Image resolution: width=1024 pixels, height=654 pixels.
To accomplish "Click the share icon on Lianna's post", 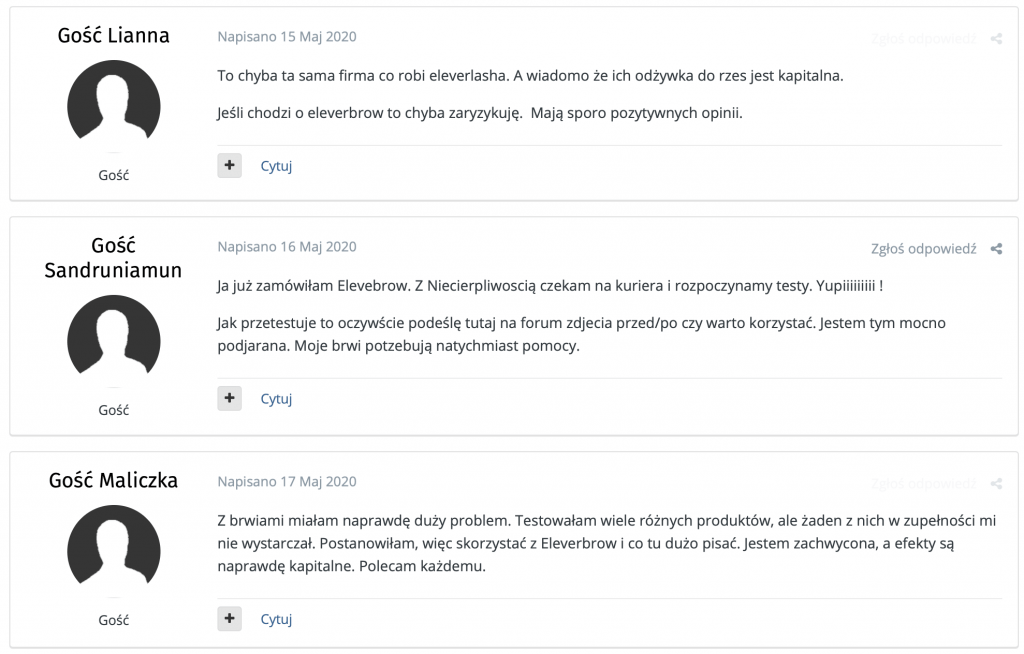I will pos(996,39).
